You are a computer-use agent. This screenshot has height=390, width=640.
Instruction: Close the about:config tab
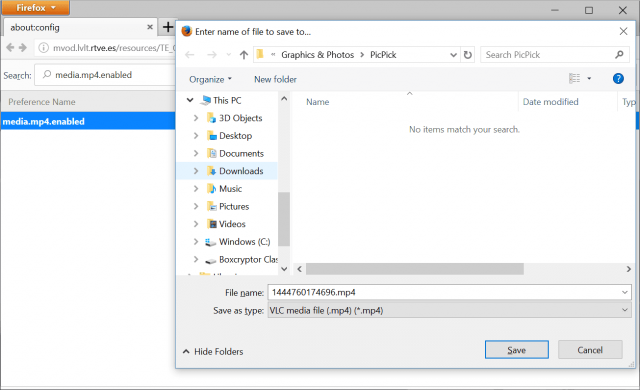(x=150, y=27)
